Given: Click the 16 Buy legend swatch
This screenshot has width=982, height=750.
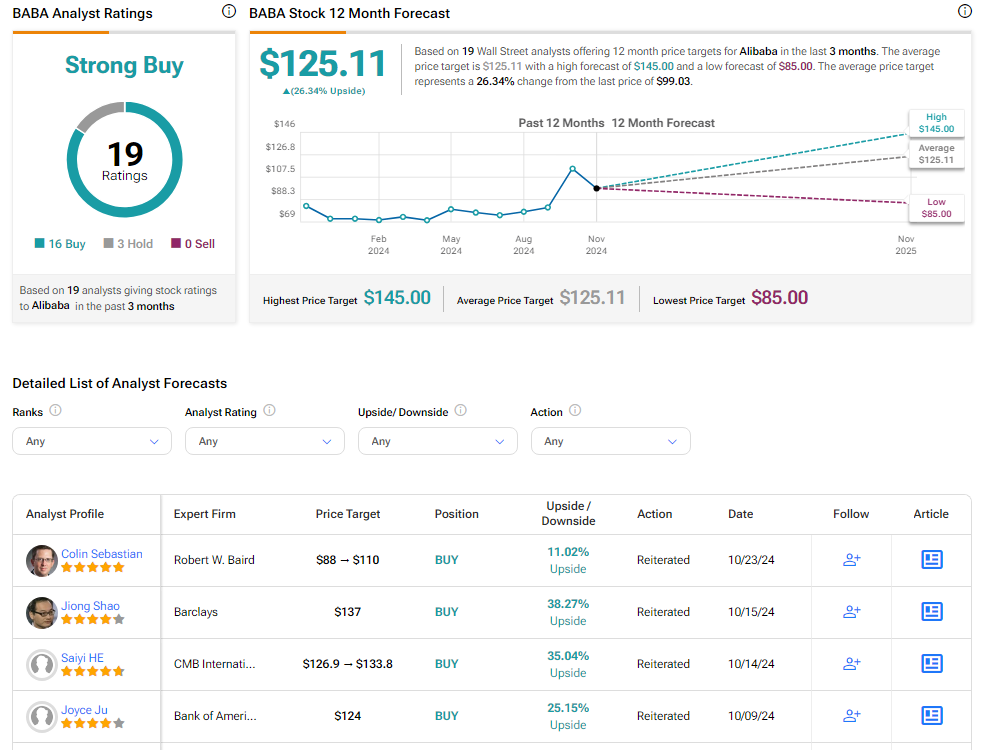Looking at the screenshot, I should click(40, 244).
